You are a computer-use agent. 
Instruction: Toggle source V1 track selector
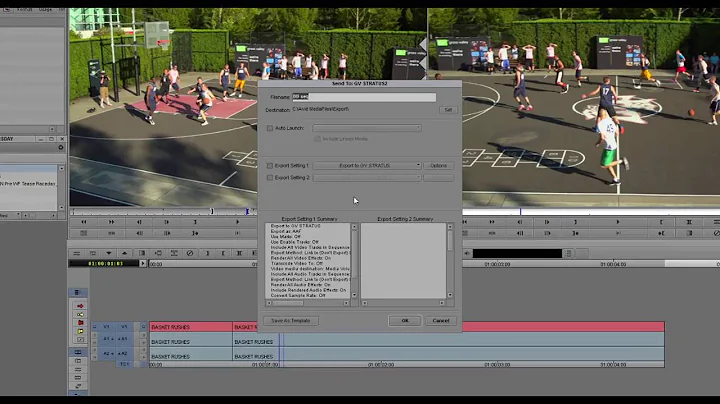click(x=106, y=327)
